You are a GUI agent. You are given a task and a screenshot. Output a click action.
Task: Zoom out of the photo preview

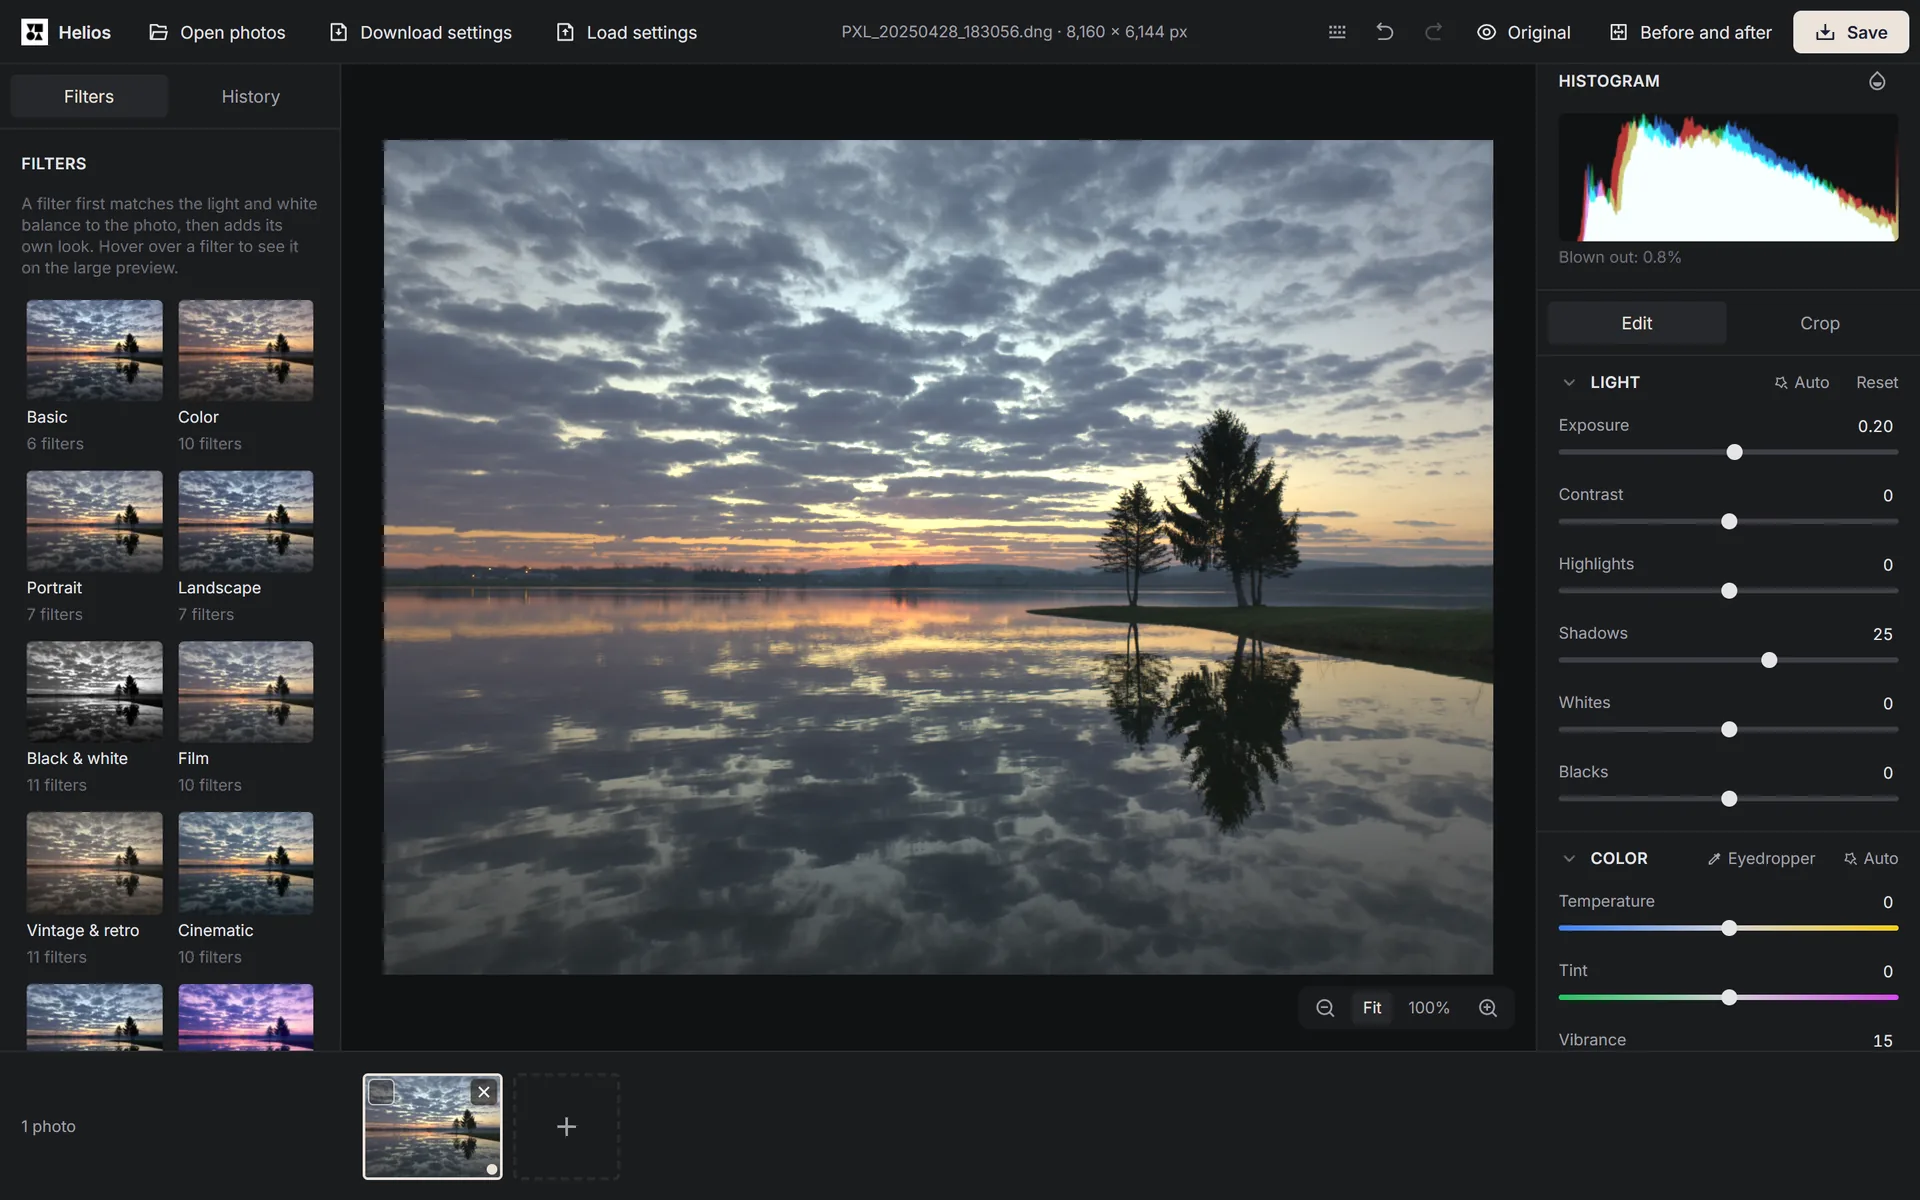point(1325,1008)
